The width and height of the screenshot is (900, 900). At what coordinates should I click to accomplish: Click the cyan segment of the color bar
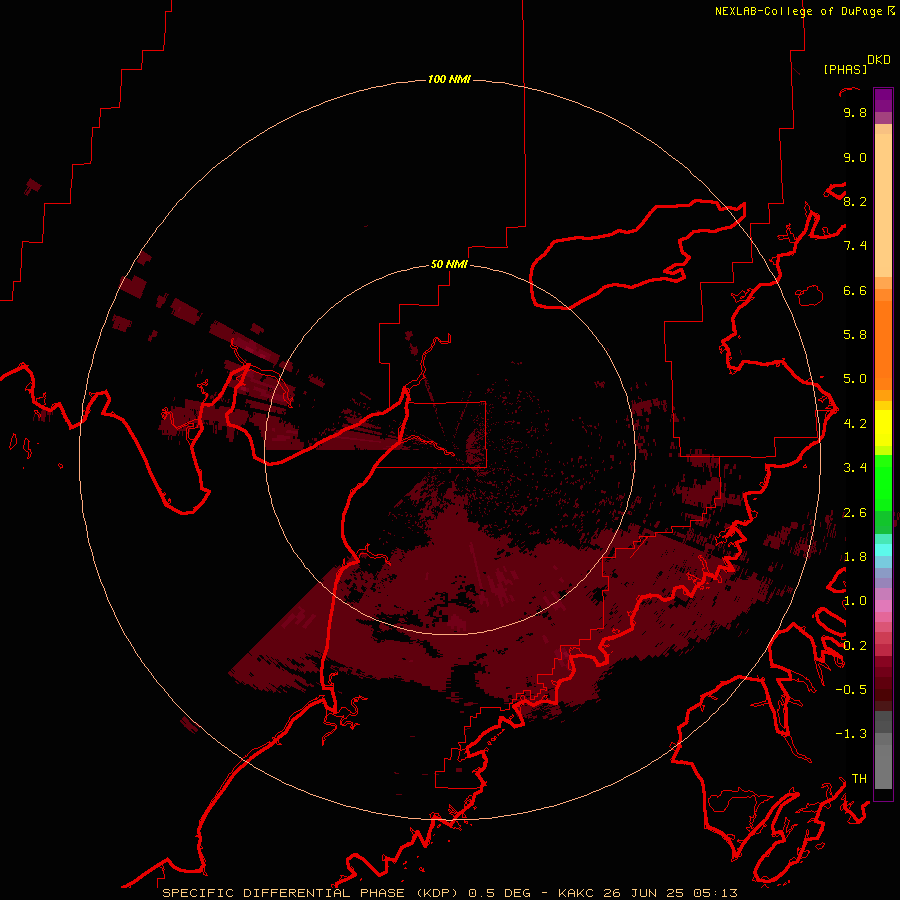click(x=883, y=550)
